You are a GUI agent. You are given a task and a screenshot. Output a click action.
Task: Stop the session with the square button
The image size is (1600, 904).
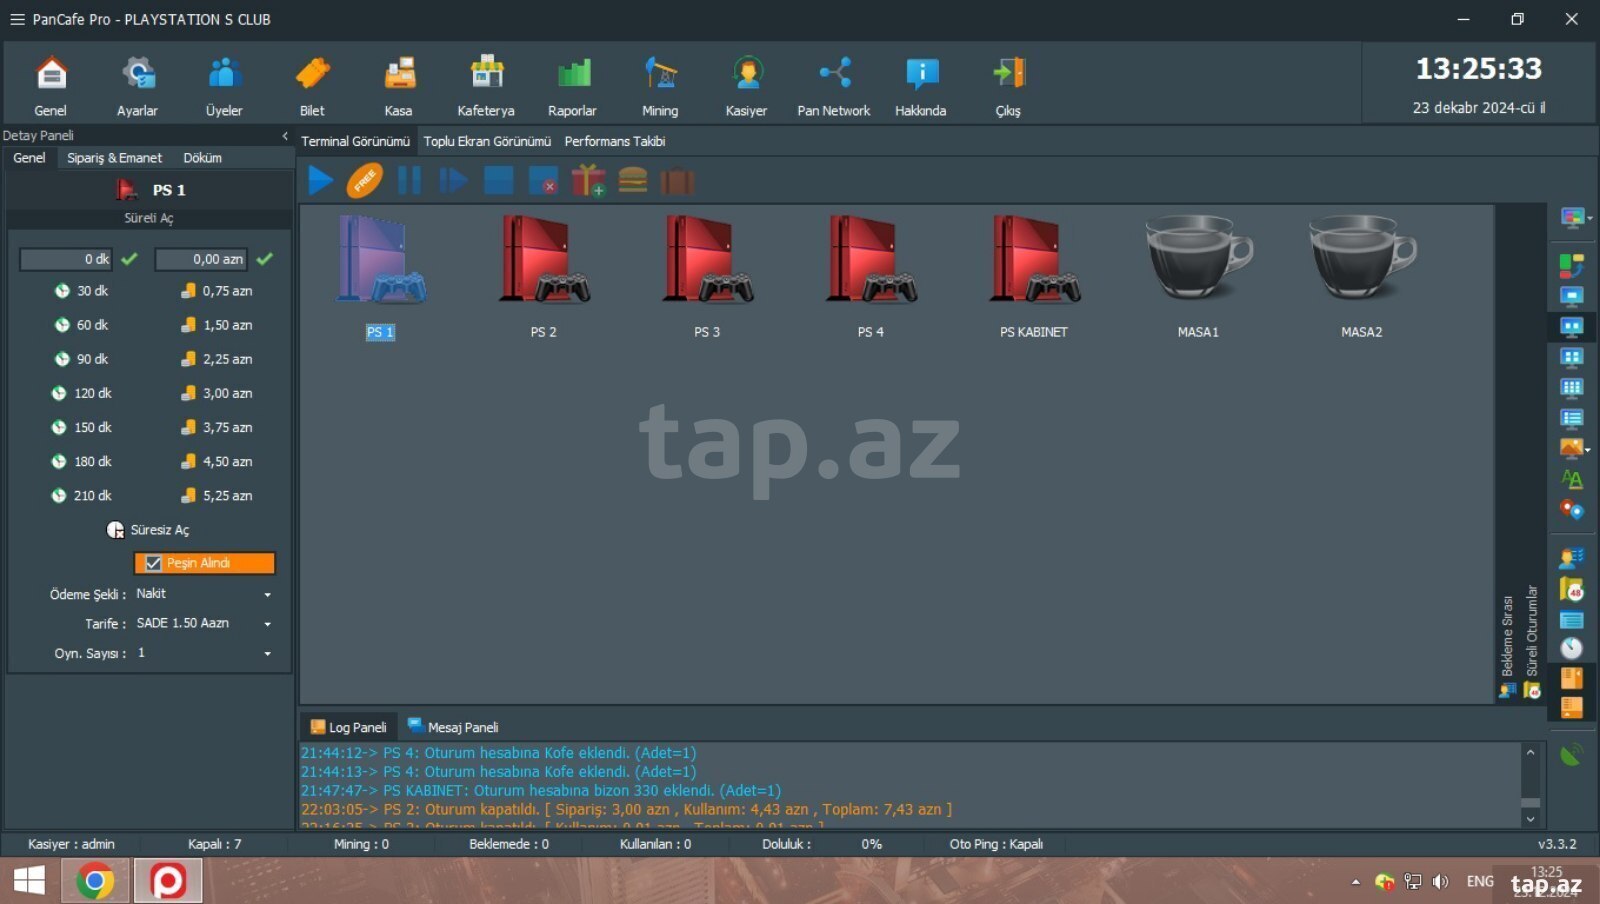(x=498, y=181)
